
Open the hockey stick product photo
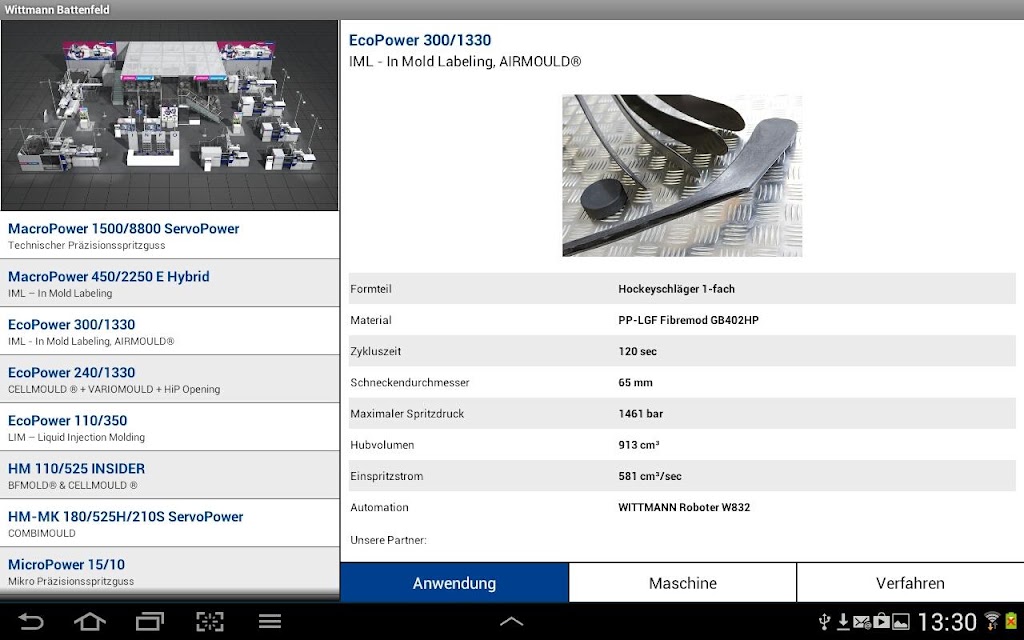click(x=682, y=175)
